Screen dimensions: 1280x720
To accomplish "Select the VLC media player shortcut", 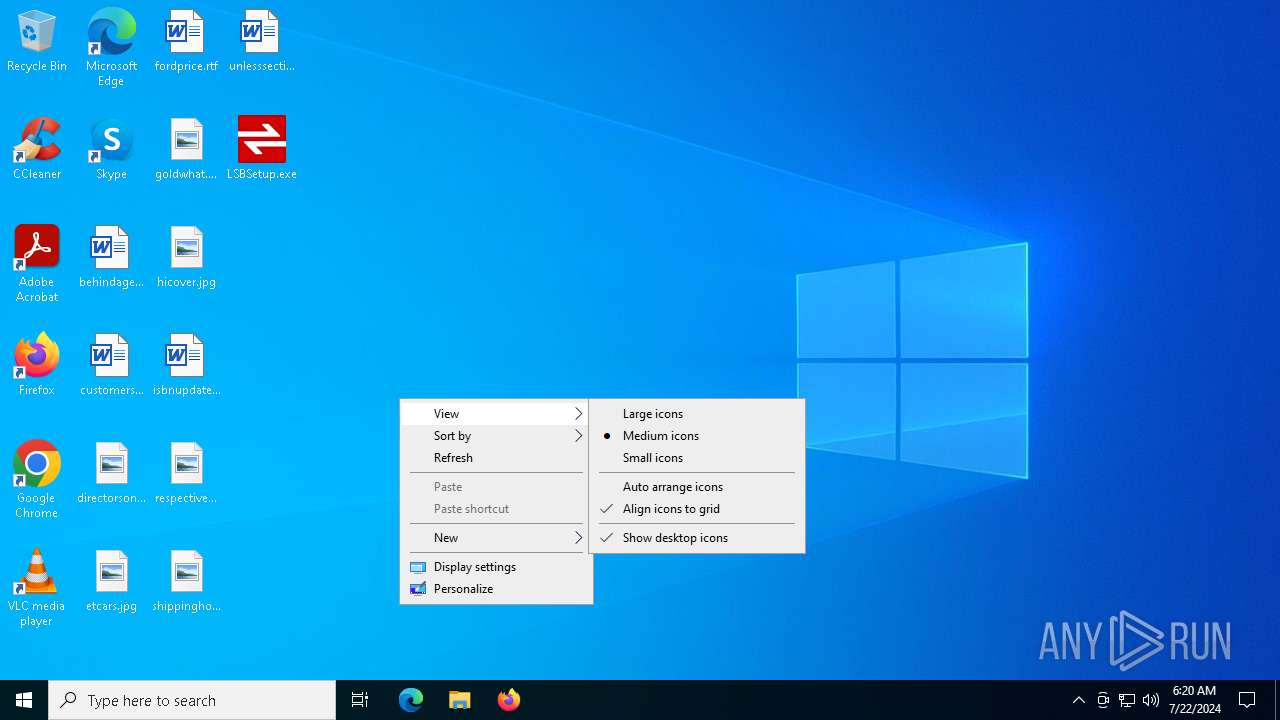I will tap(37, 587).
